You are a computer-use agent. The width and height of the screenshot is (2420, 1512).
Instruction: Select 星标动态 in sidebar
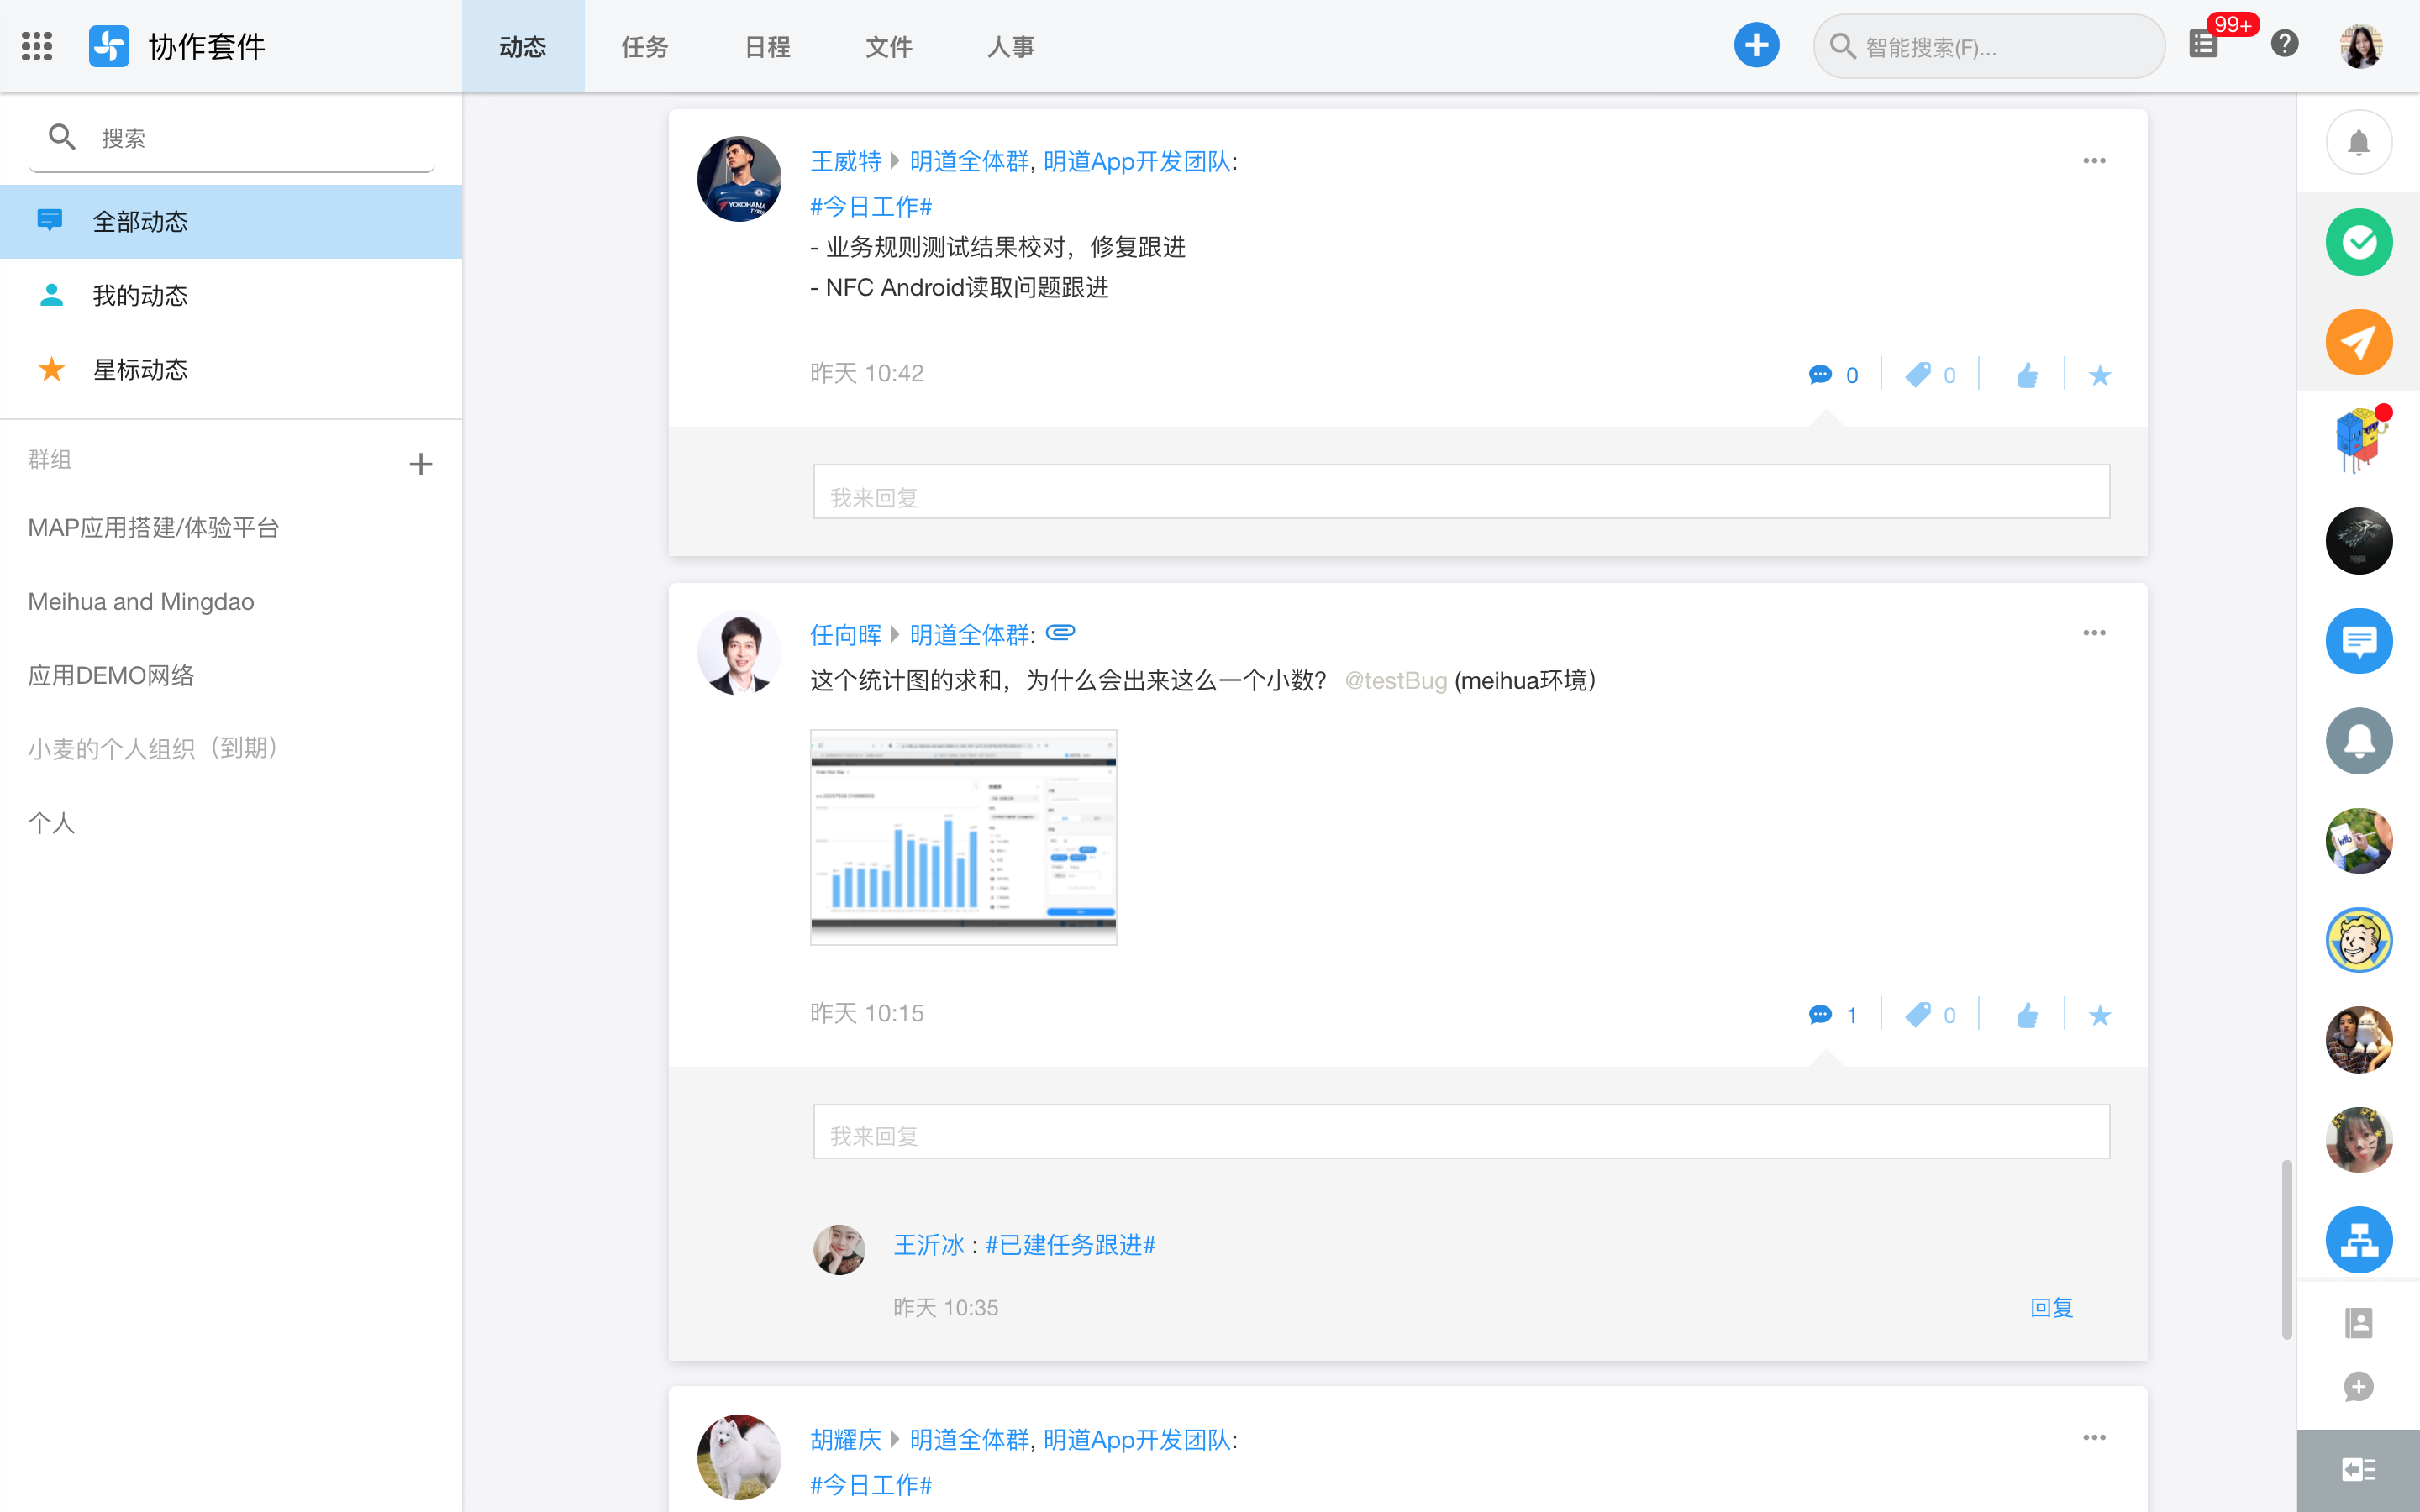point(231,369)
